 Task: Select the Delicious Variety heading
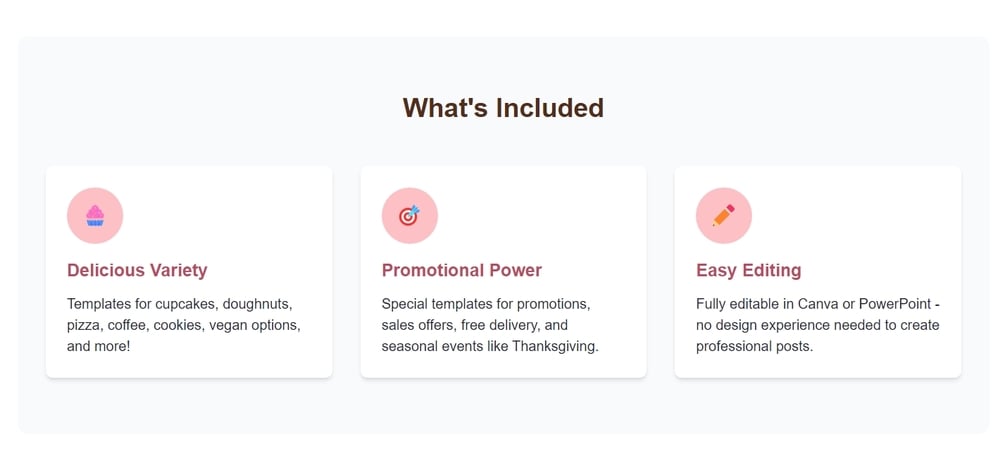tap(137, 271)
